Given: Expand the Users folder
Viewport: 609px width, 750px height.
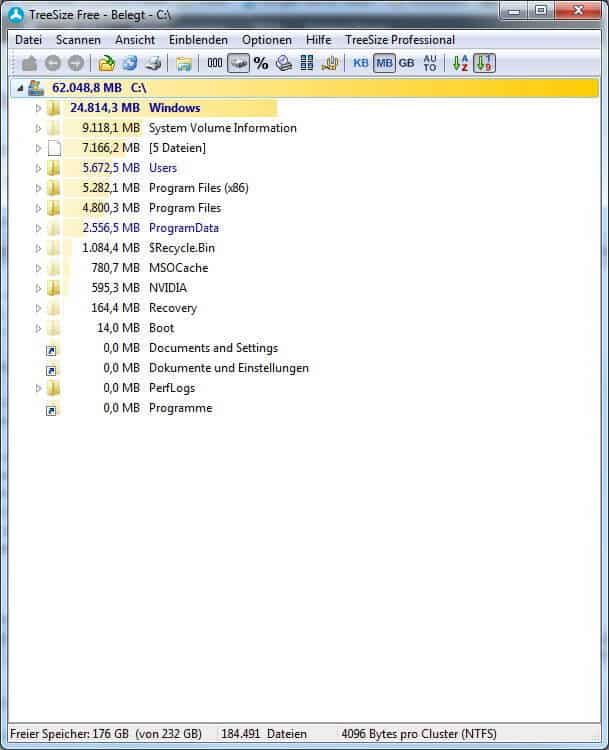Looking at the screenshot, I should coord(38,168).
